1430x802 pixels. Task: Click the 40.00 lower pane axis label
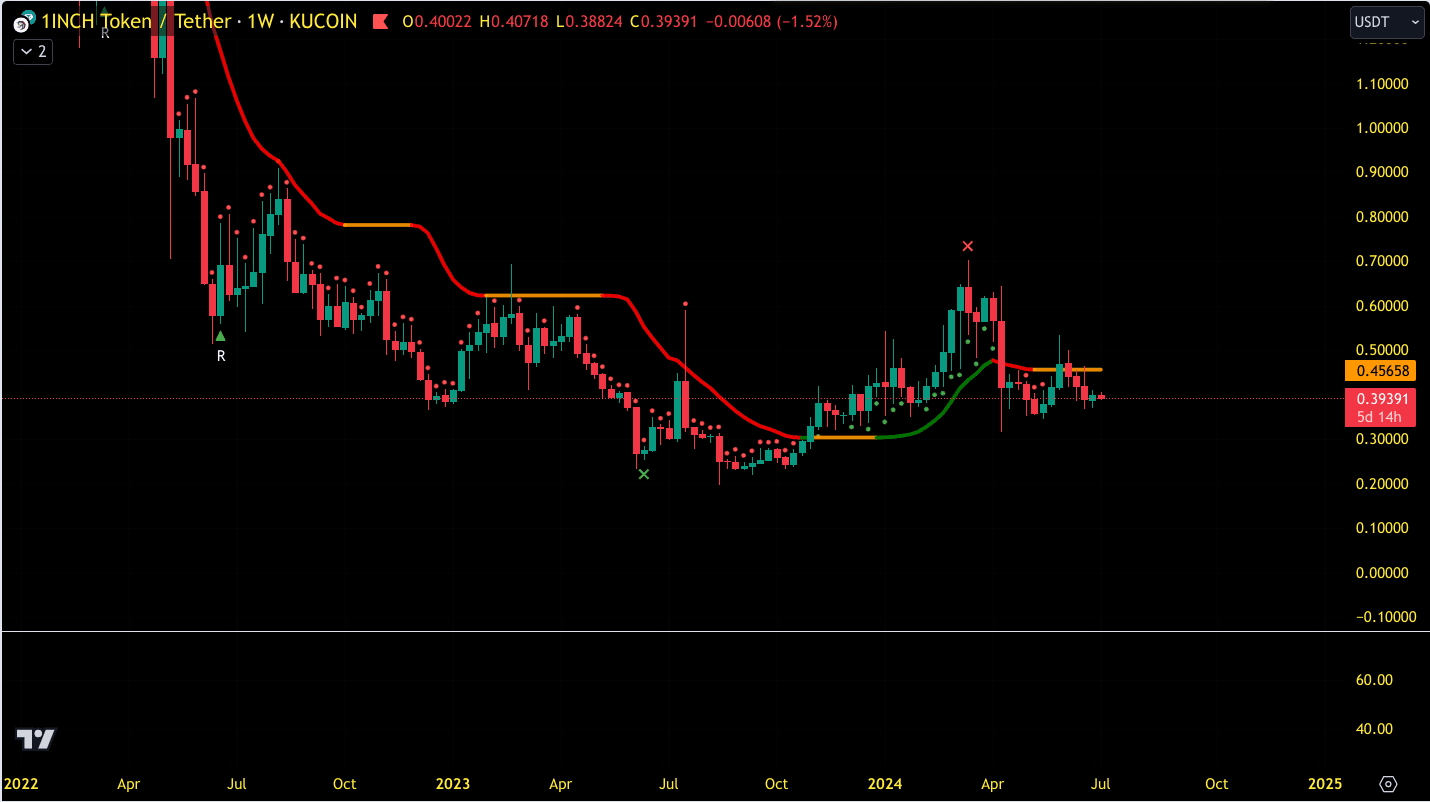[x=1374, y=729]
